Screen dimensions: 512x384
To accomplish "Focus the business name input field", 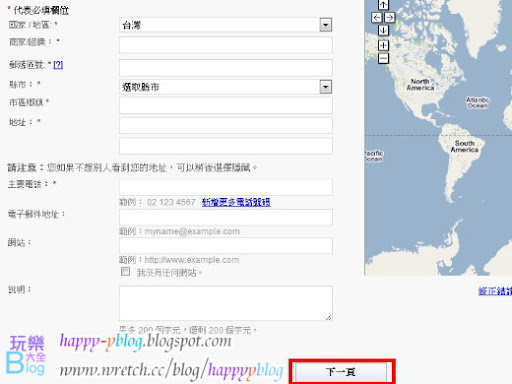I will click(226, 45).
